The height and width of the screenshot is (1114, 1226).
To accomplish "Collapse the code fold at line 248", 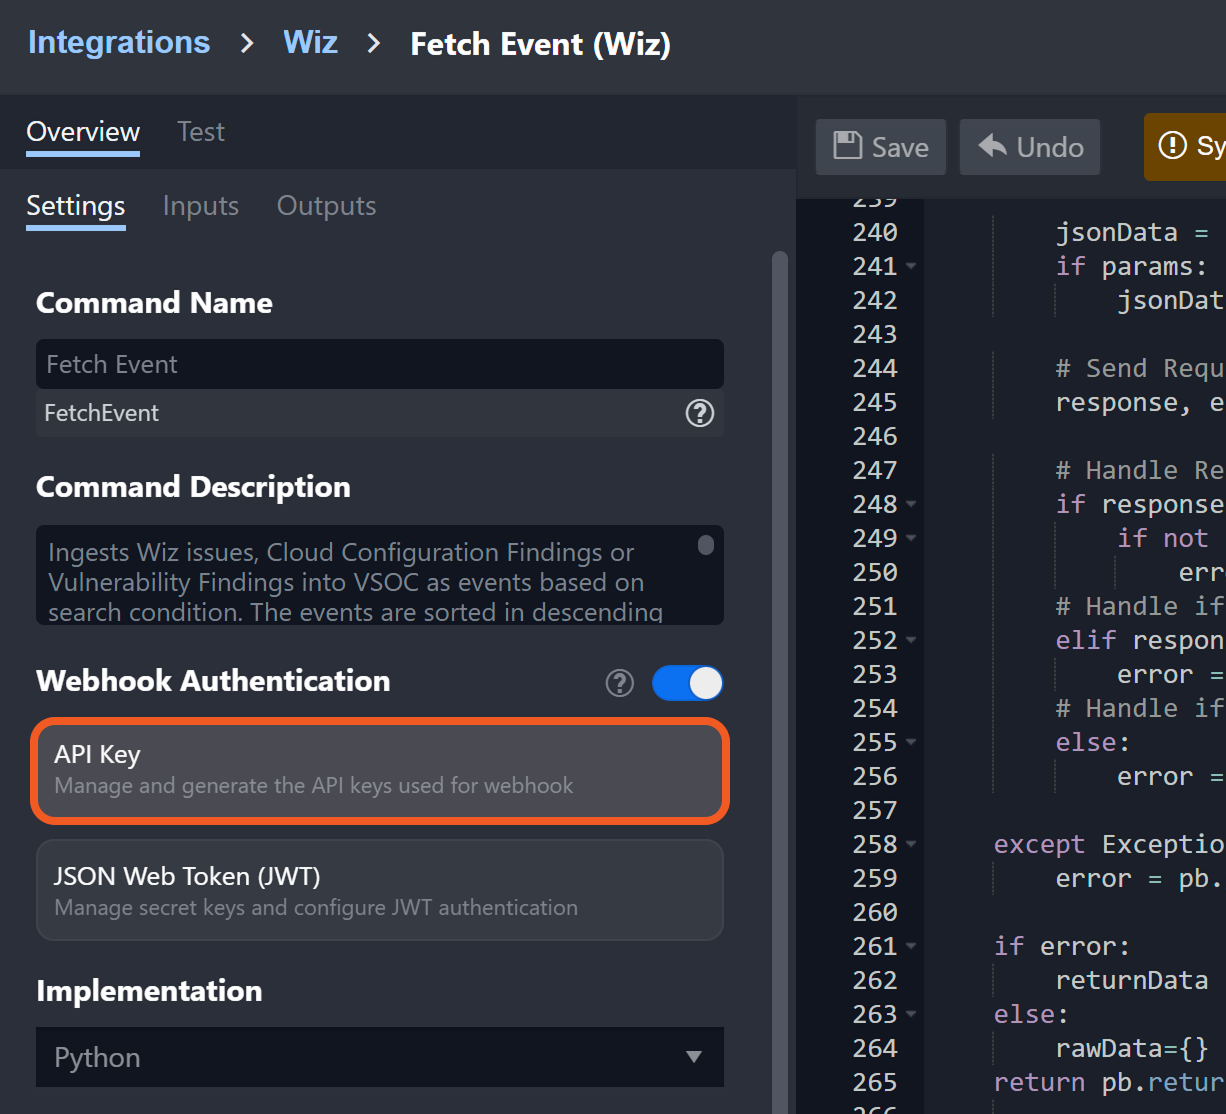I will [911, 505].
